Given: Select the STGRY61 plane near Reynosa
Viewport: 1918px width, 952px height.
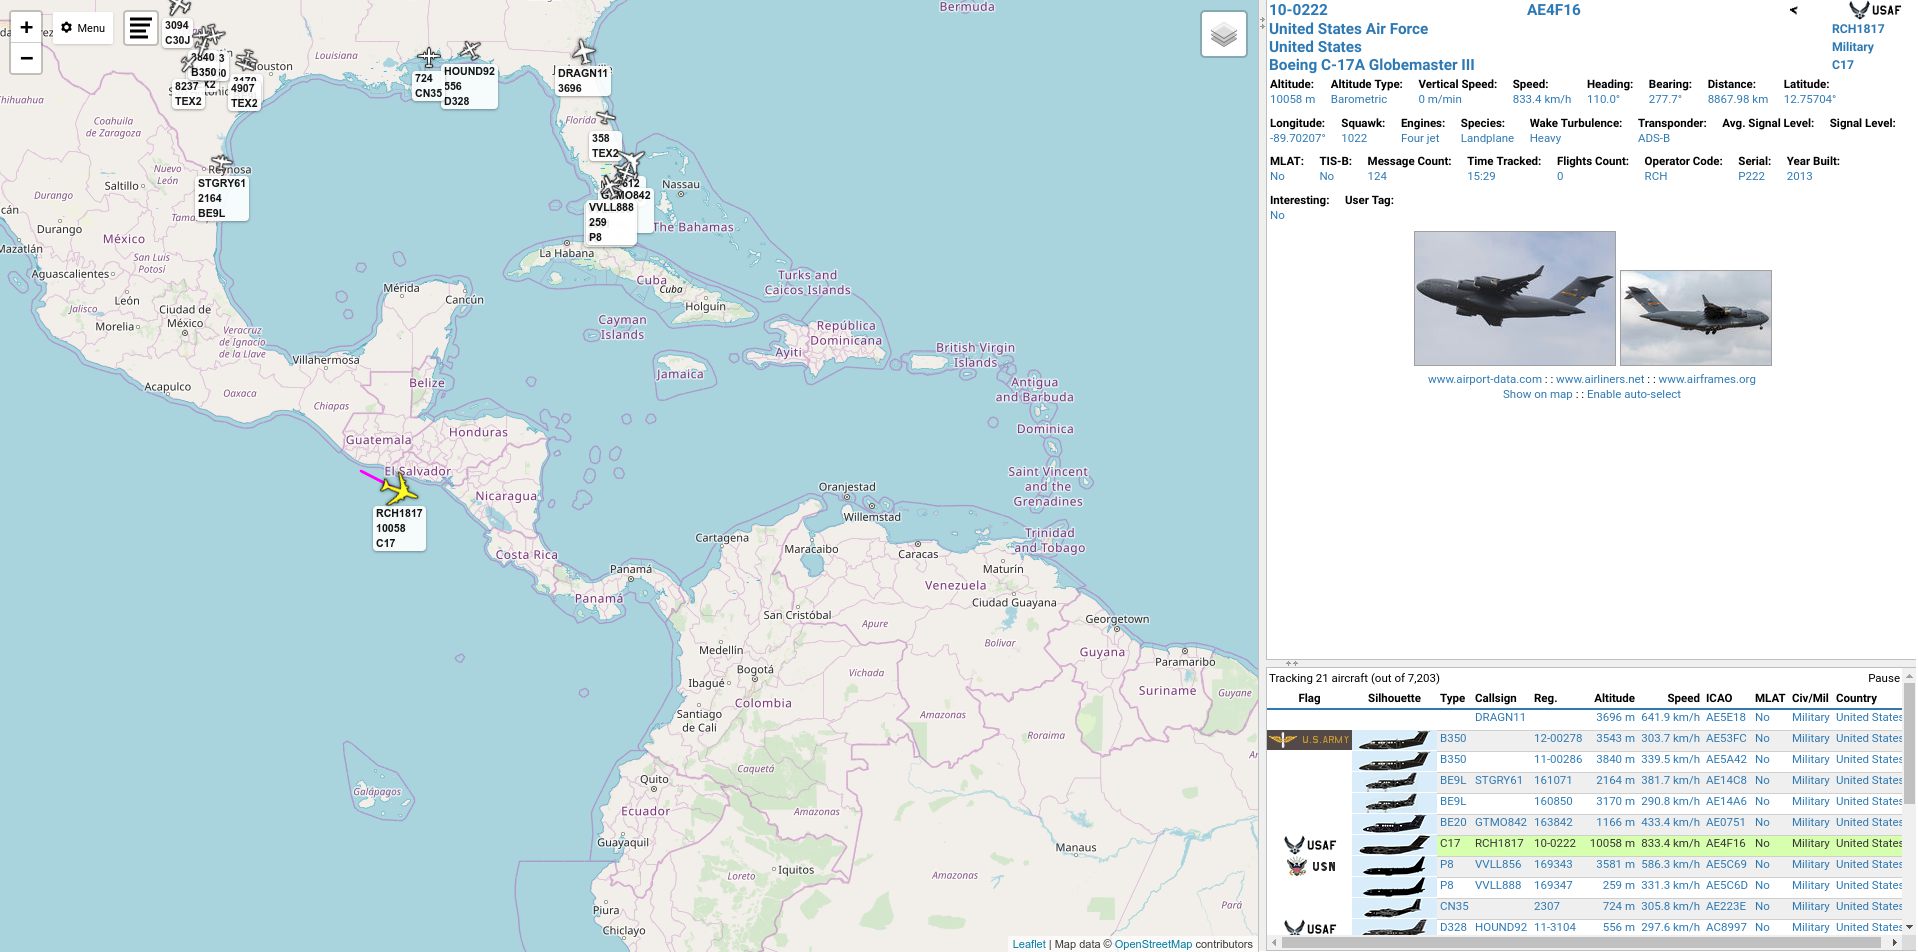Looking at the screenshot, I should click(221, 163).
